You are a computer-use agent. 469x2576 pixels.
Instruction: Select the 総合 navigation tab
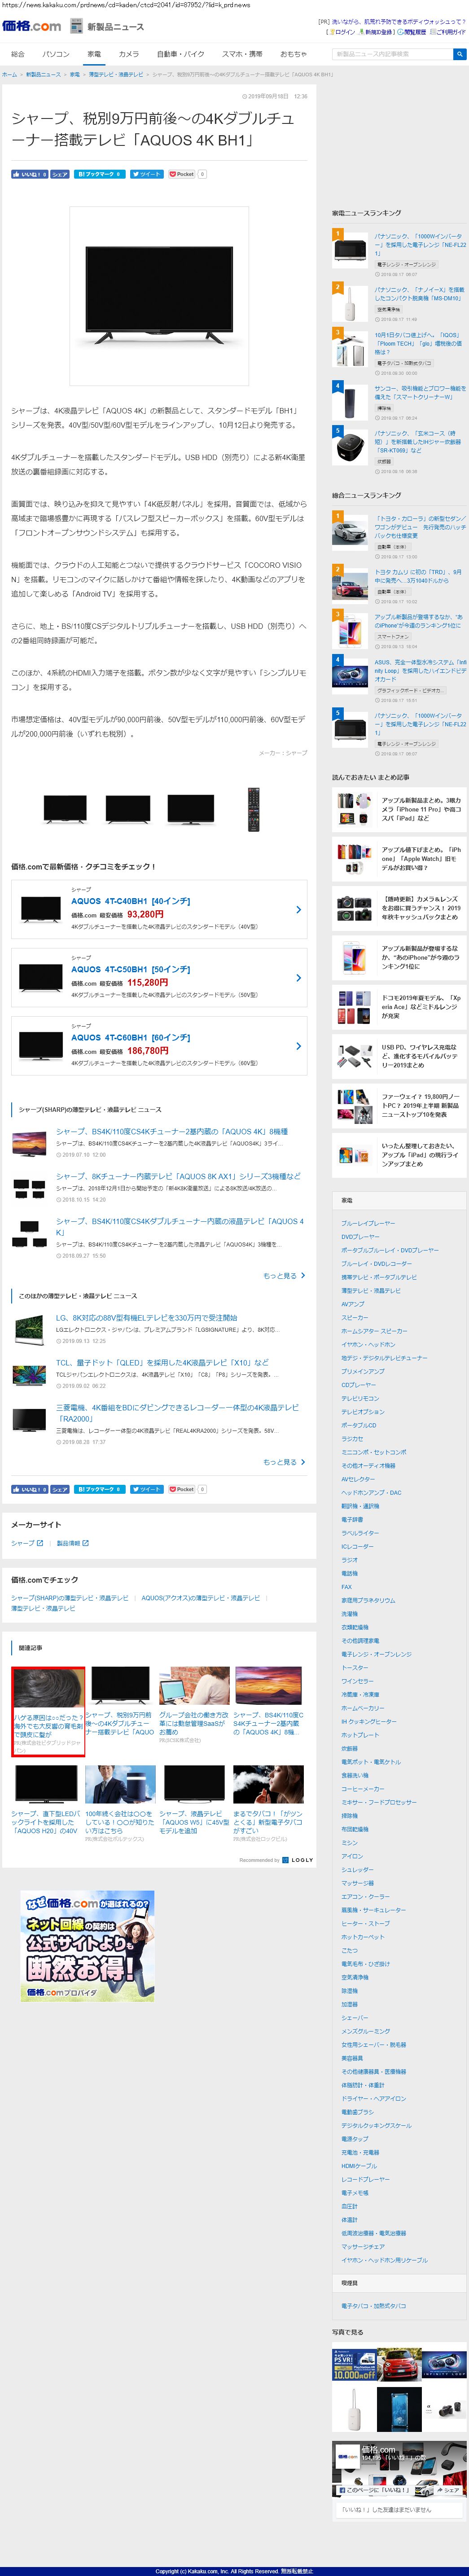pos(18,54)
